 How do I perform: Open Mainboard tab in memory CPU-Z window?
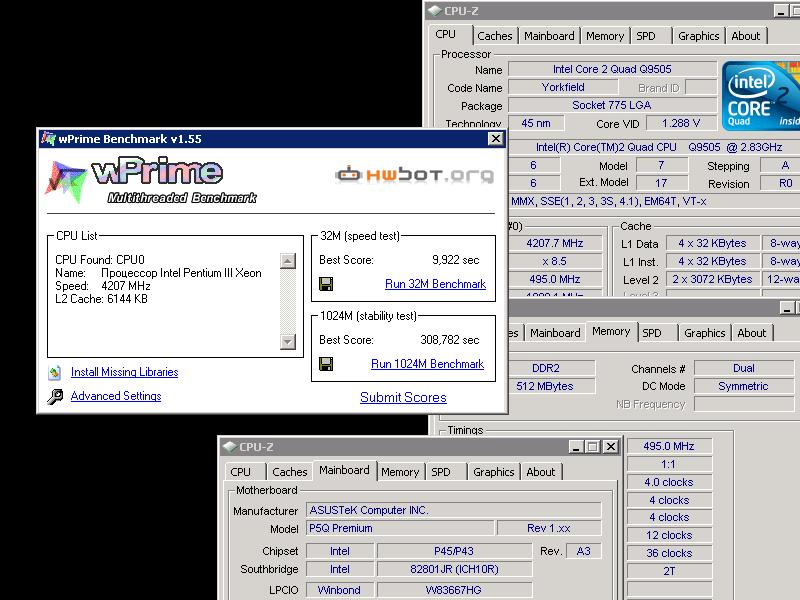point(555,333)
